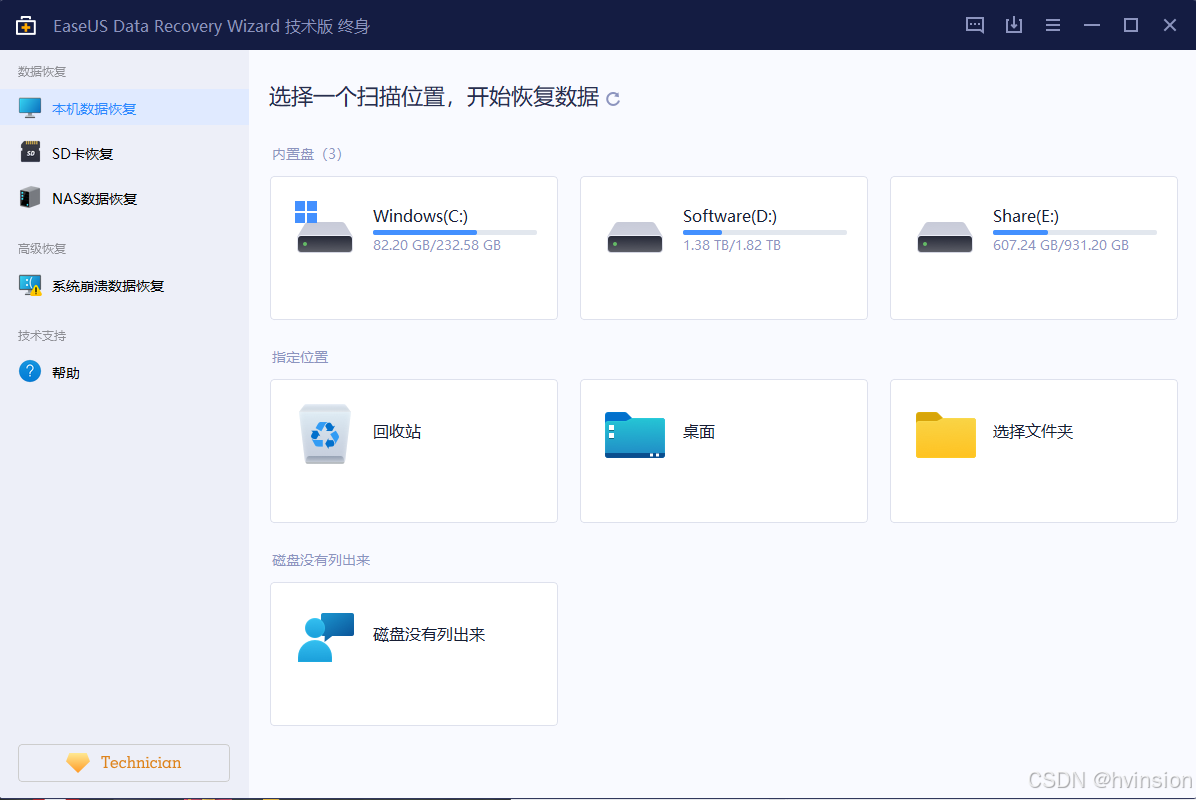Open the 磁盘没有列出来 card label

[x=429, y=635]
